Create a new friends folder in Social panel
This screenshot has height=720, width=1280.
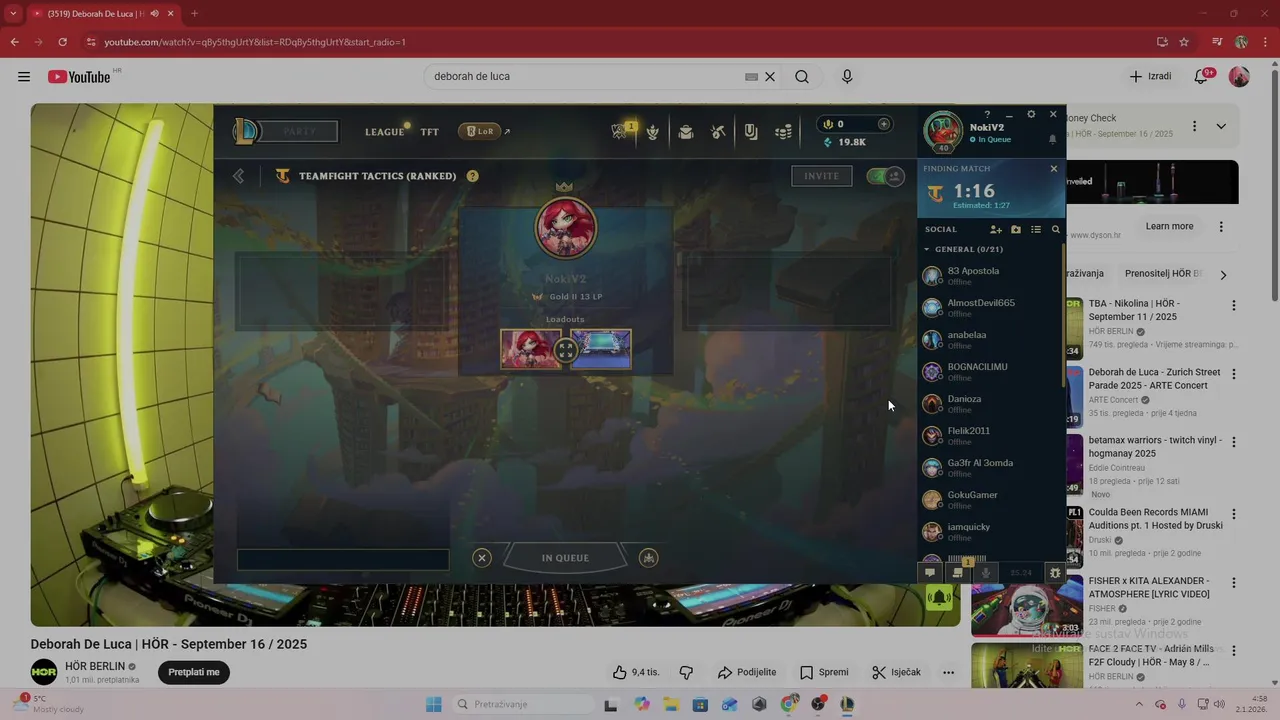[x=1016, y=229]
